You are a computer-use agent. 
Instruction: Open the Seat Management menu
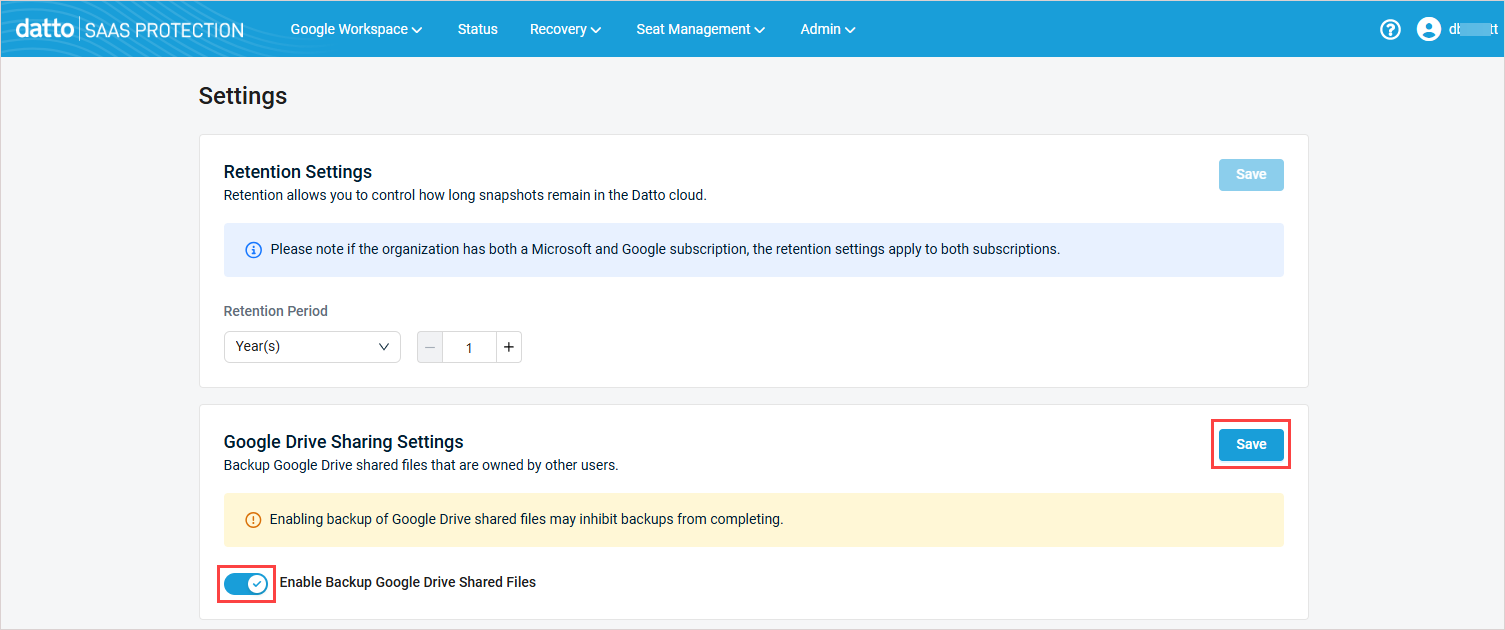tap(700, 29)
